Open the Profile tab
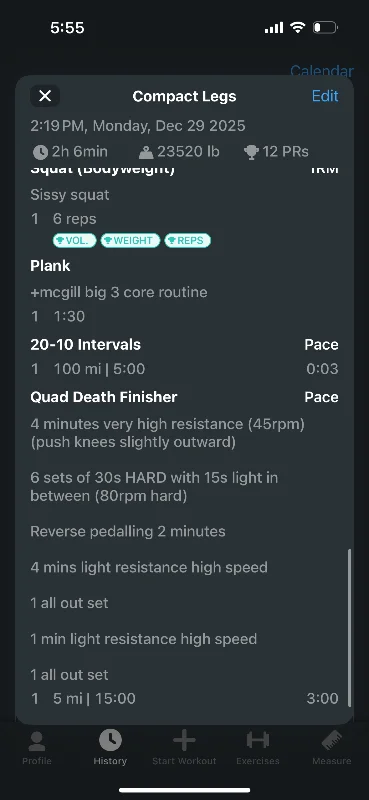Screen dimensions: 369x800 [x=37, y=748]
